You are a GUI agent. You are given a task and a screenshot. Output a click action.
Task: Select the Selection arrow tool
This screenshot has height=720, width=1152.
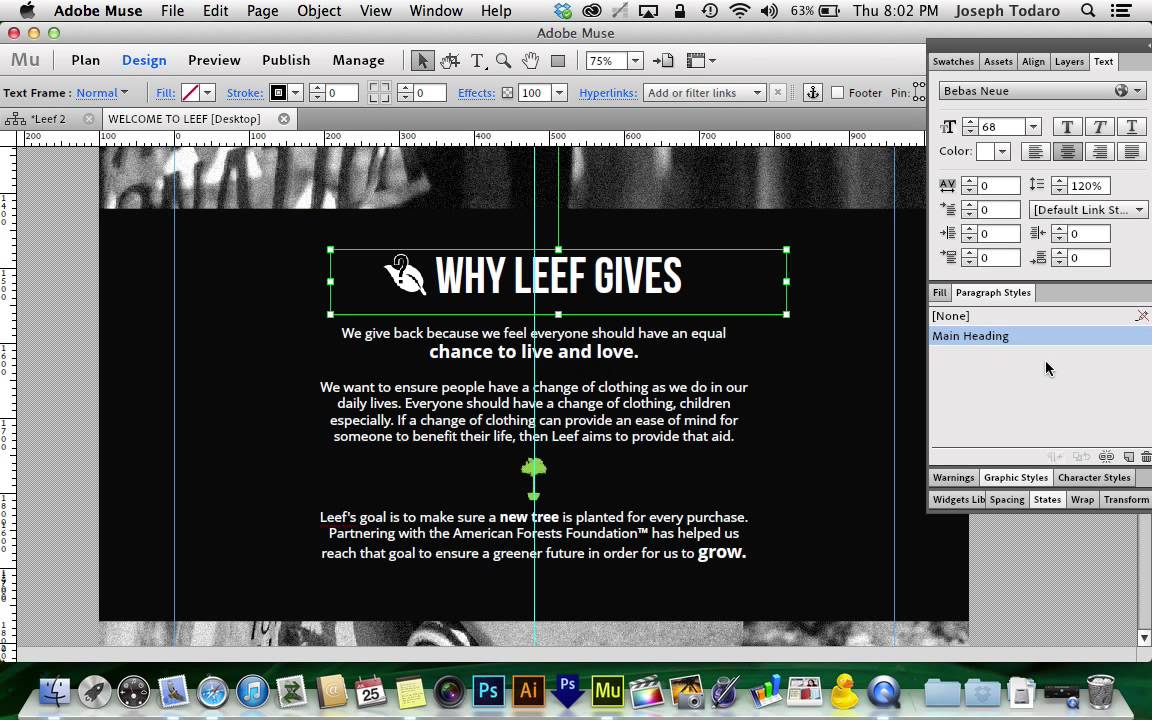422,60
